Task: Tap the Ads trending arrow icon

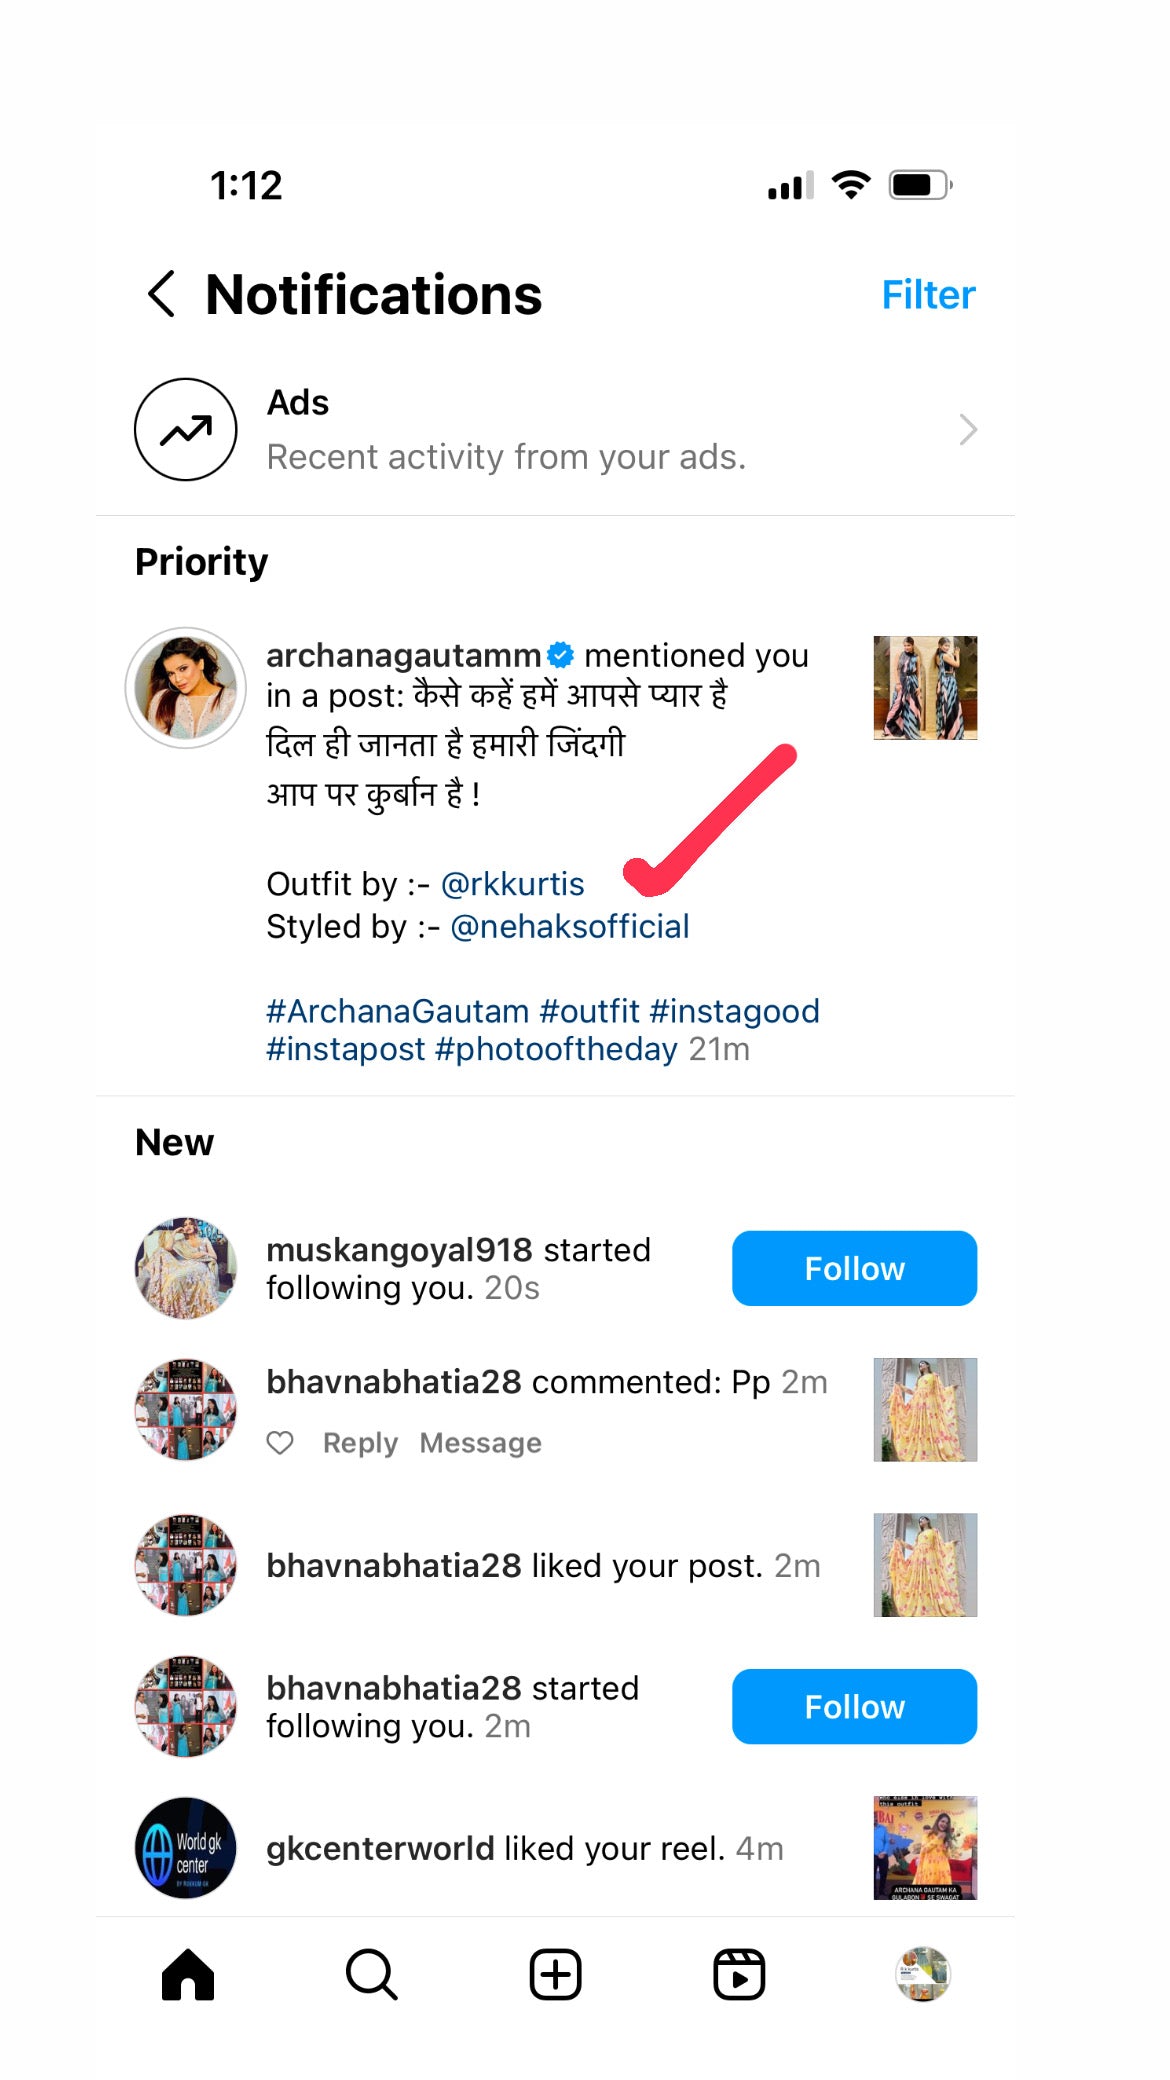Action: point(186,430)
